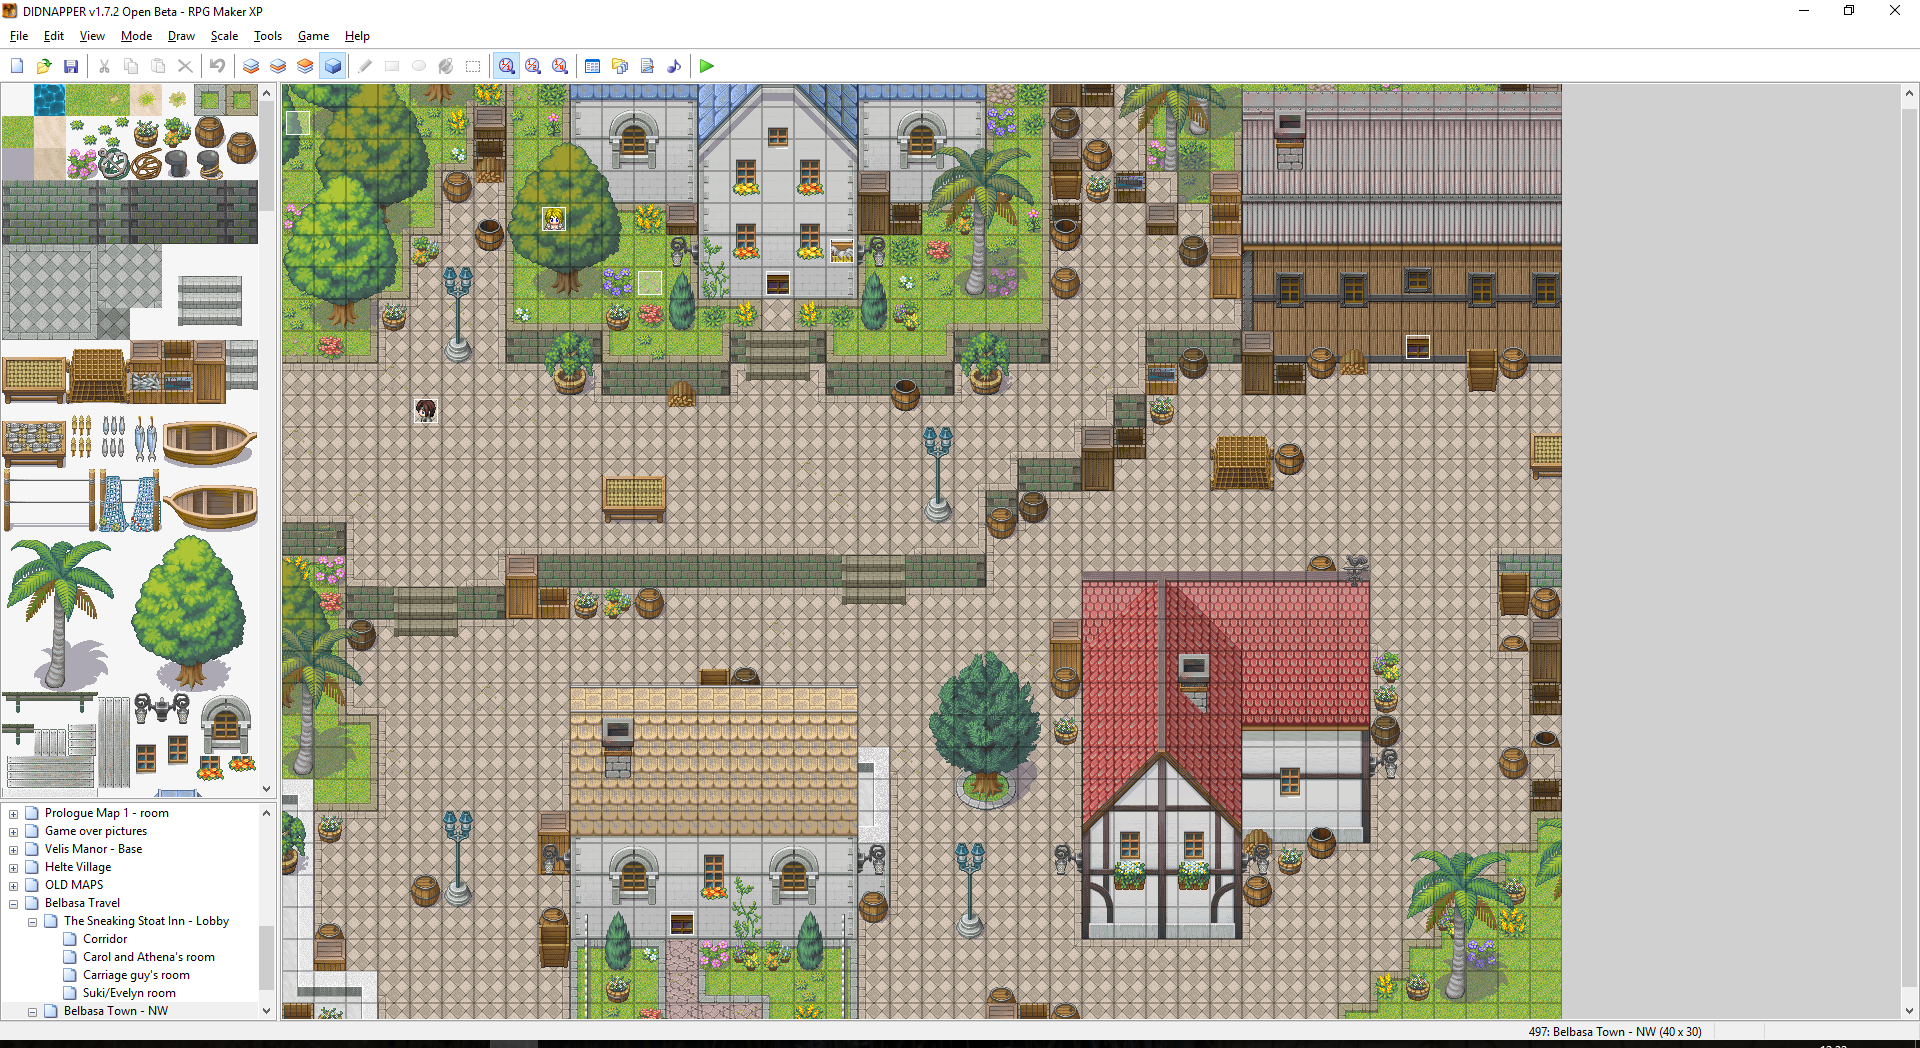Viewport: 1920px width, 1048px height.
Task: Open the File menu
Action: click(19, 36)
